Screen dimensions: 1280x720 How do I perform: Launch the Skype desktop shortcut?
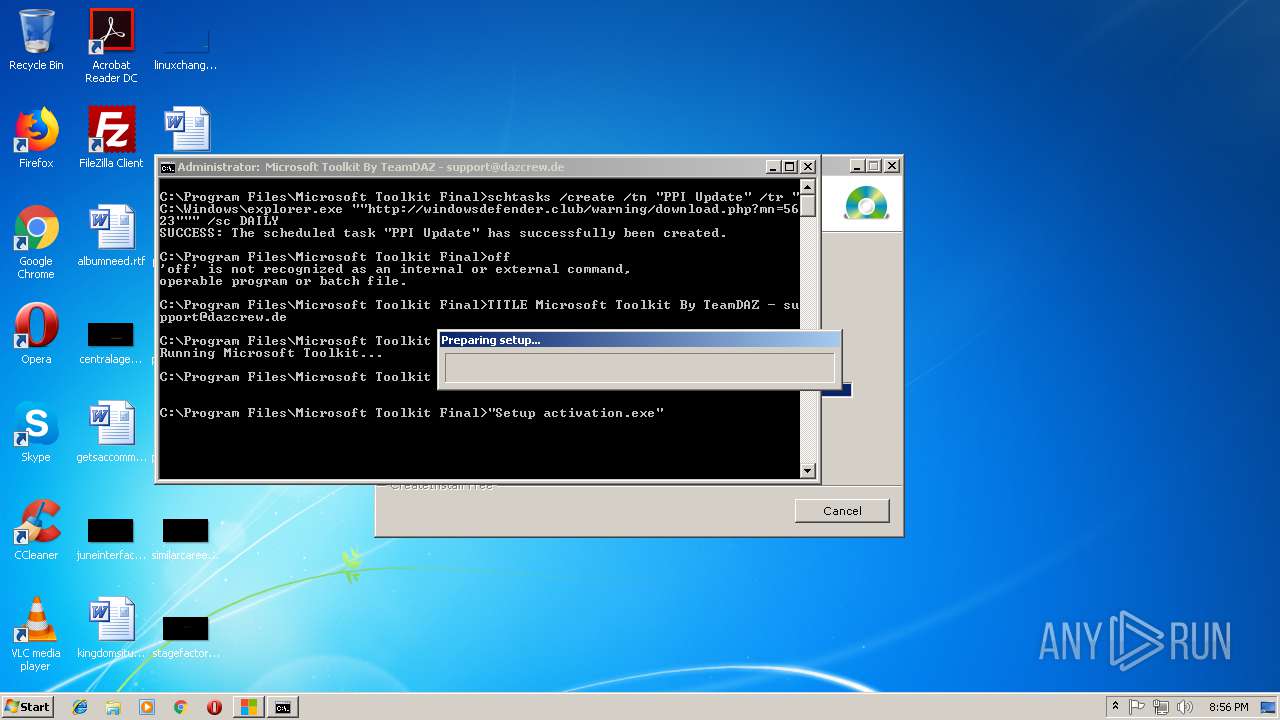coord(36,432)
